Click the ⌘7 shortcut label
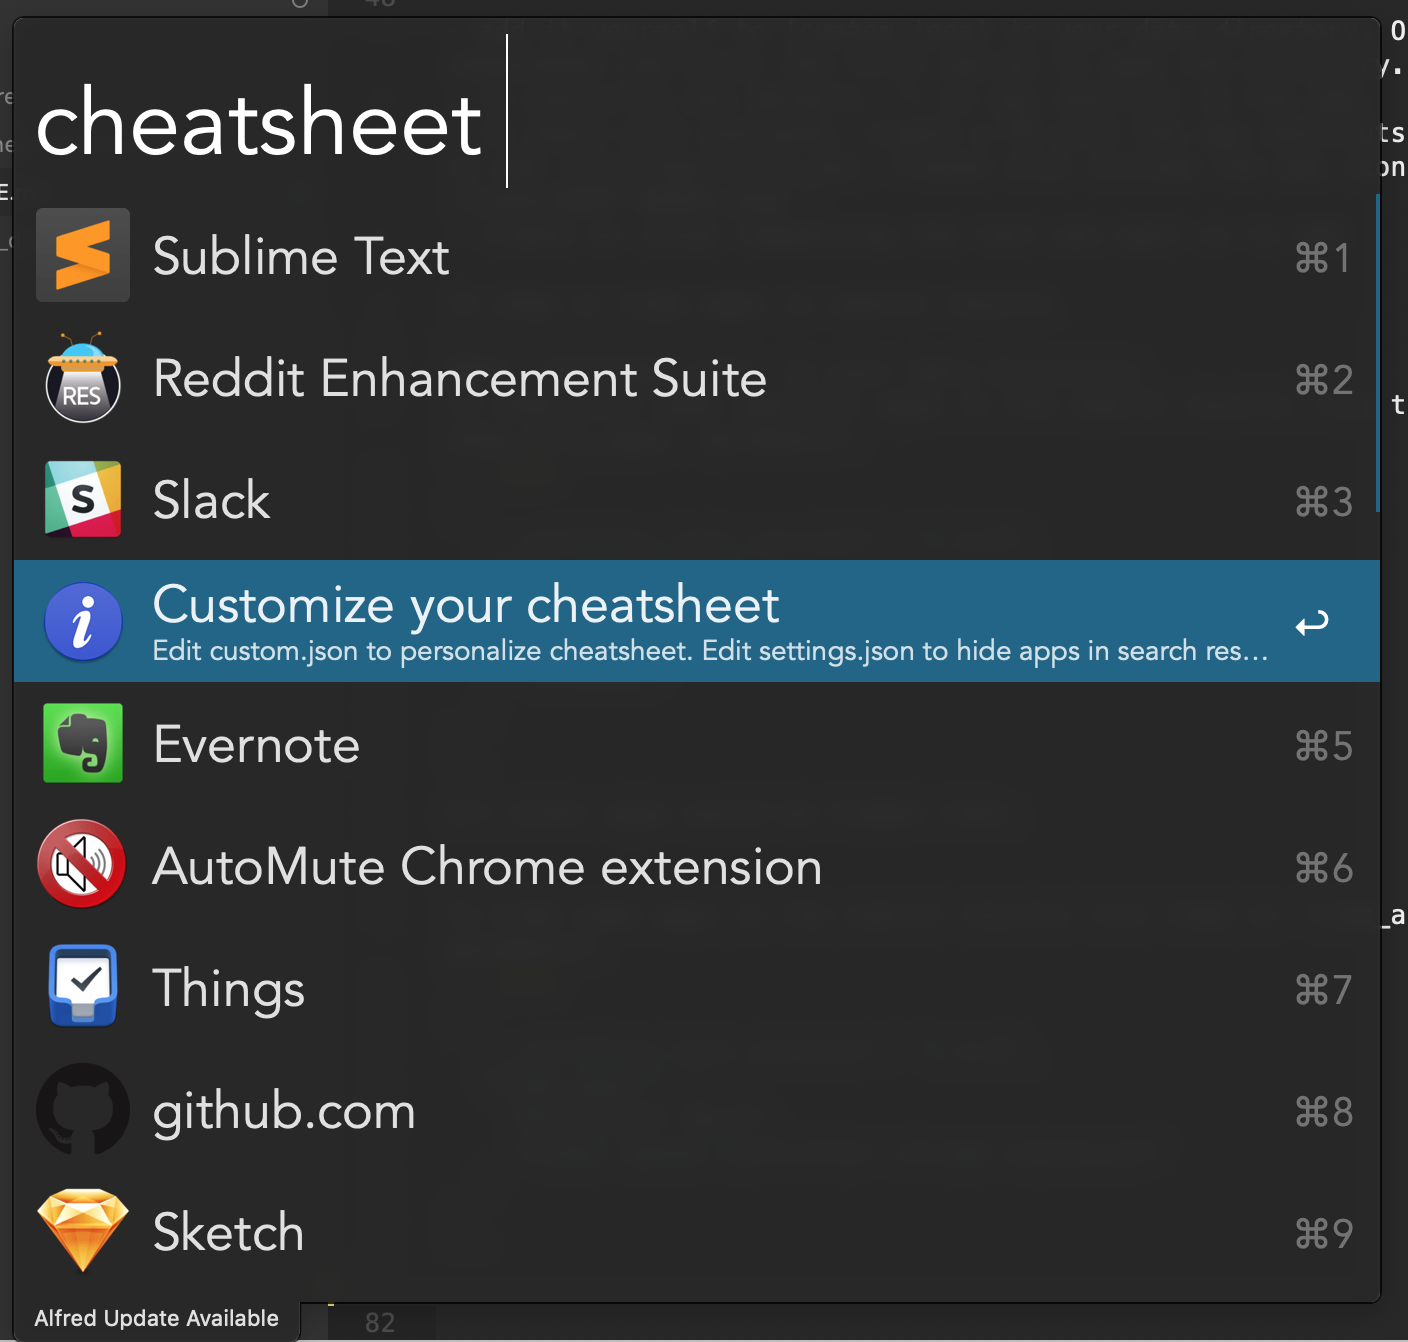The height and width of the screenshot is (1342, 1408). click(1323, 990)
